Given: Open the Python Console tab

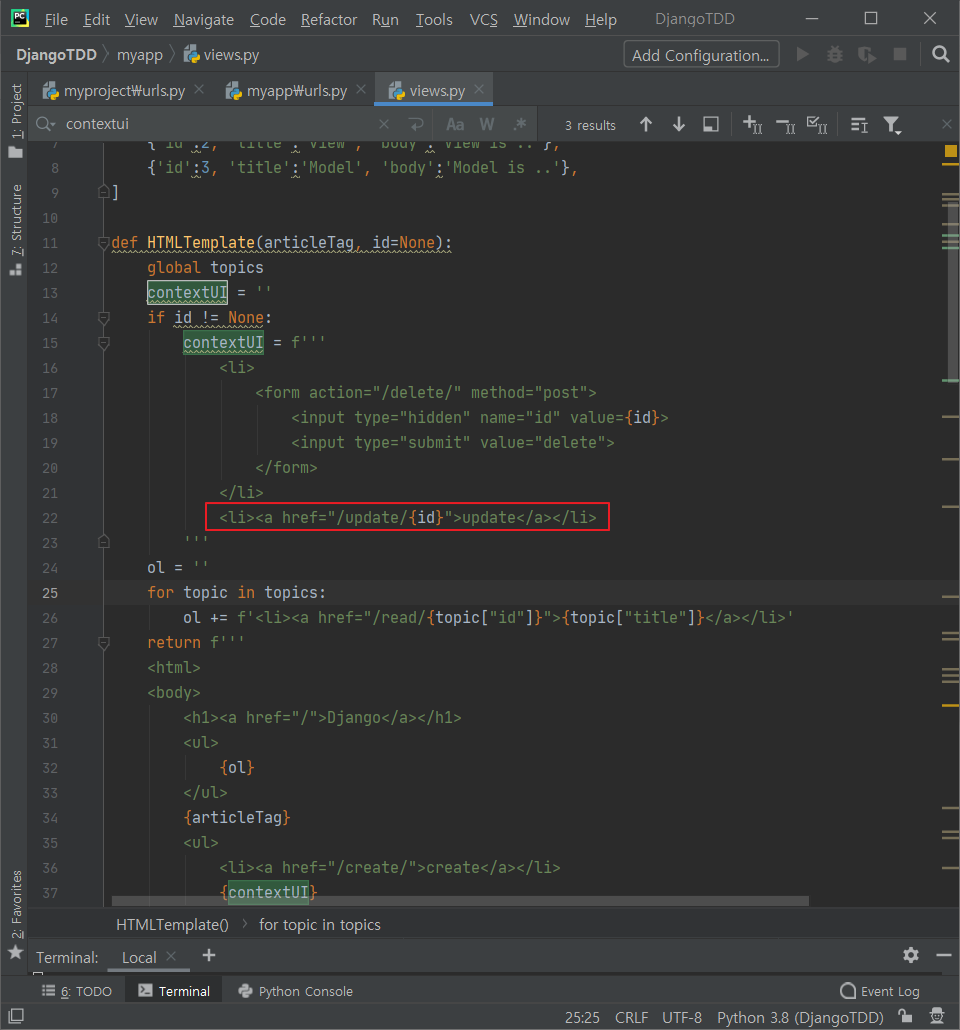Looking at the screenshot, I should (x=296, y=991).
